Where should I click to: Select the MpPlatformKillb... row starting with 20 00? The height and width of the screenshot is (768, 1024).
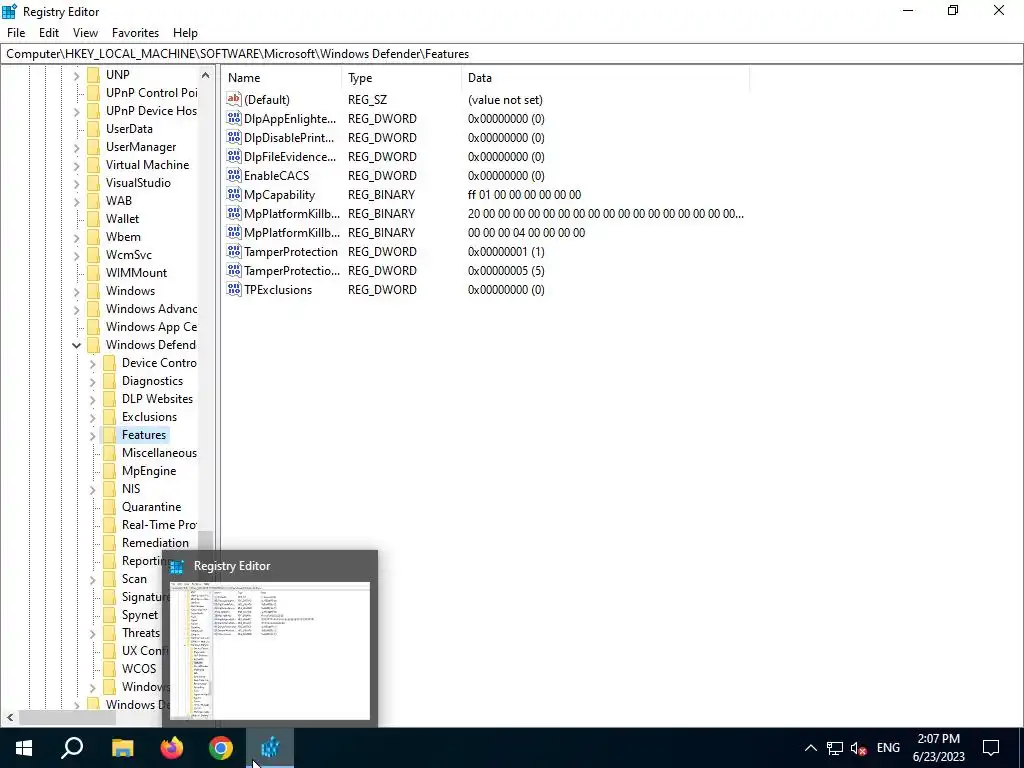292,214
